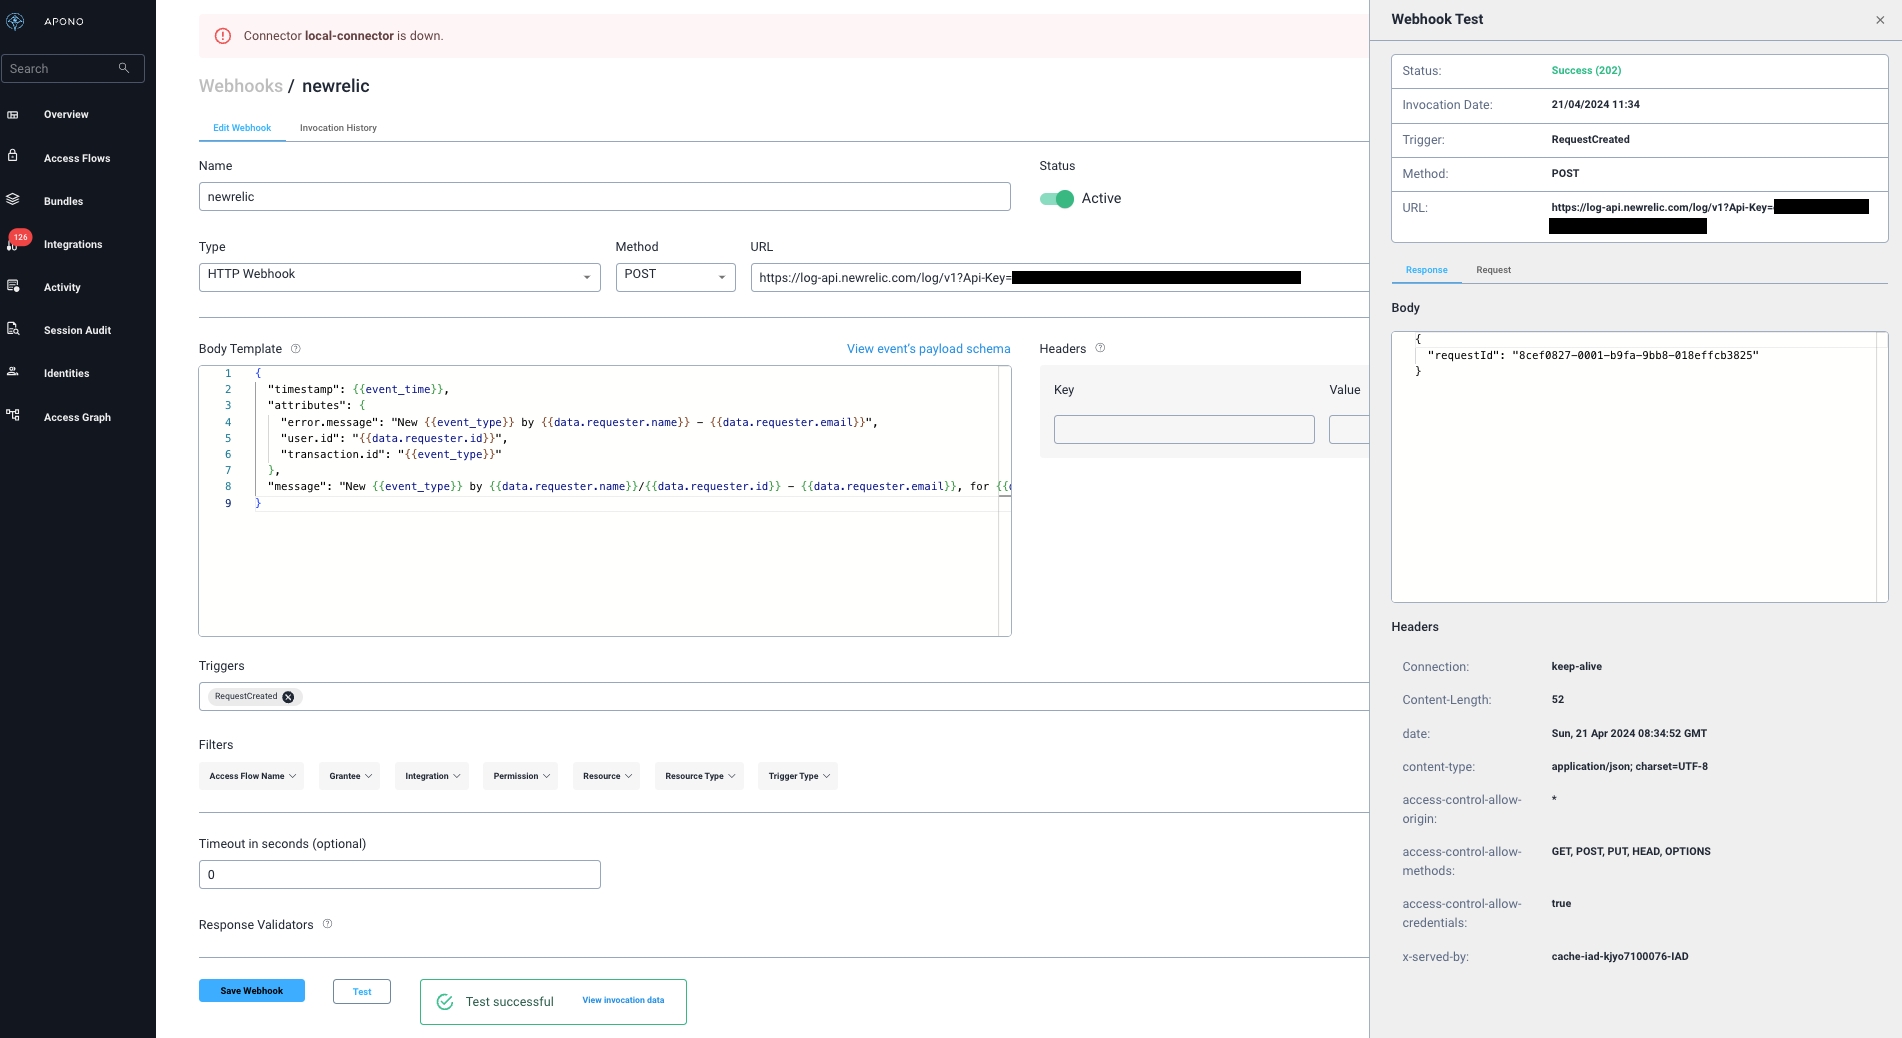
Task: Remove the RequestCreated trigger chip
Action: click(288, 697)
